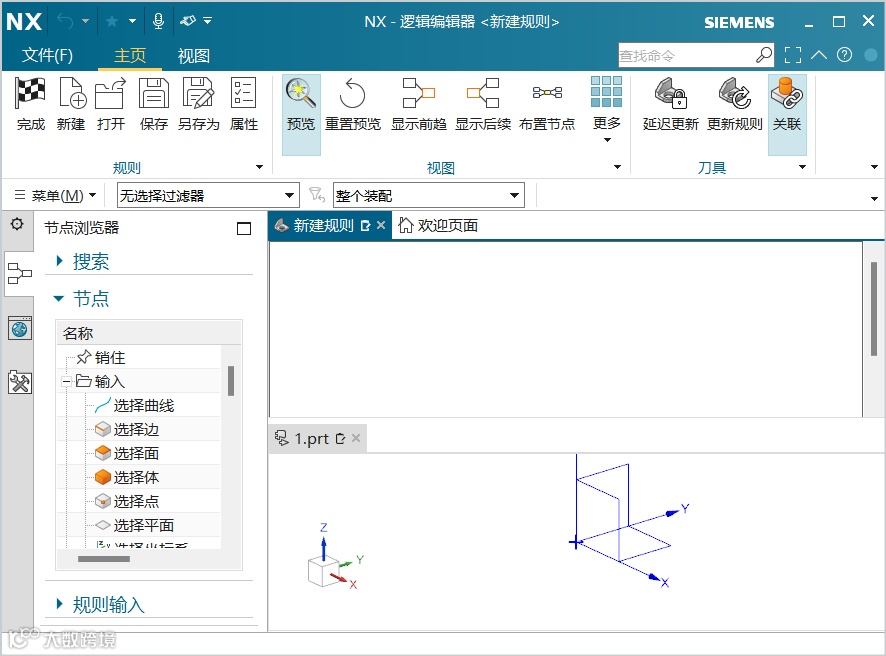Image resolution: width=886 pixels, height=656 pixels.
Task: Expand the 规则输入 section
Action: tap(59, 604)
